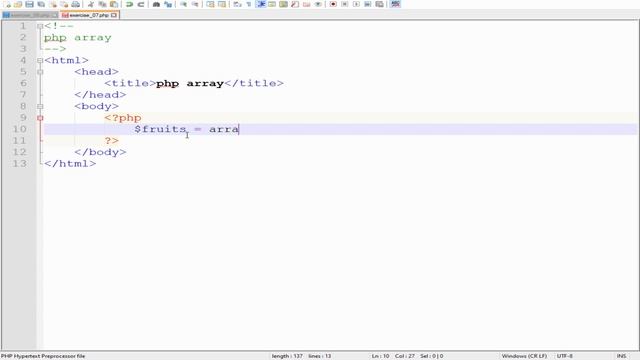Open the Replace dialog icon
The height and width of the screenshot is (360, 640).
point(168,4)
